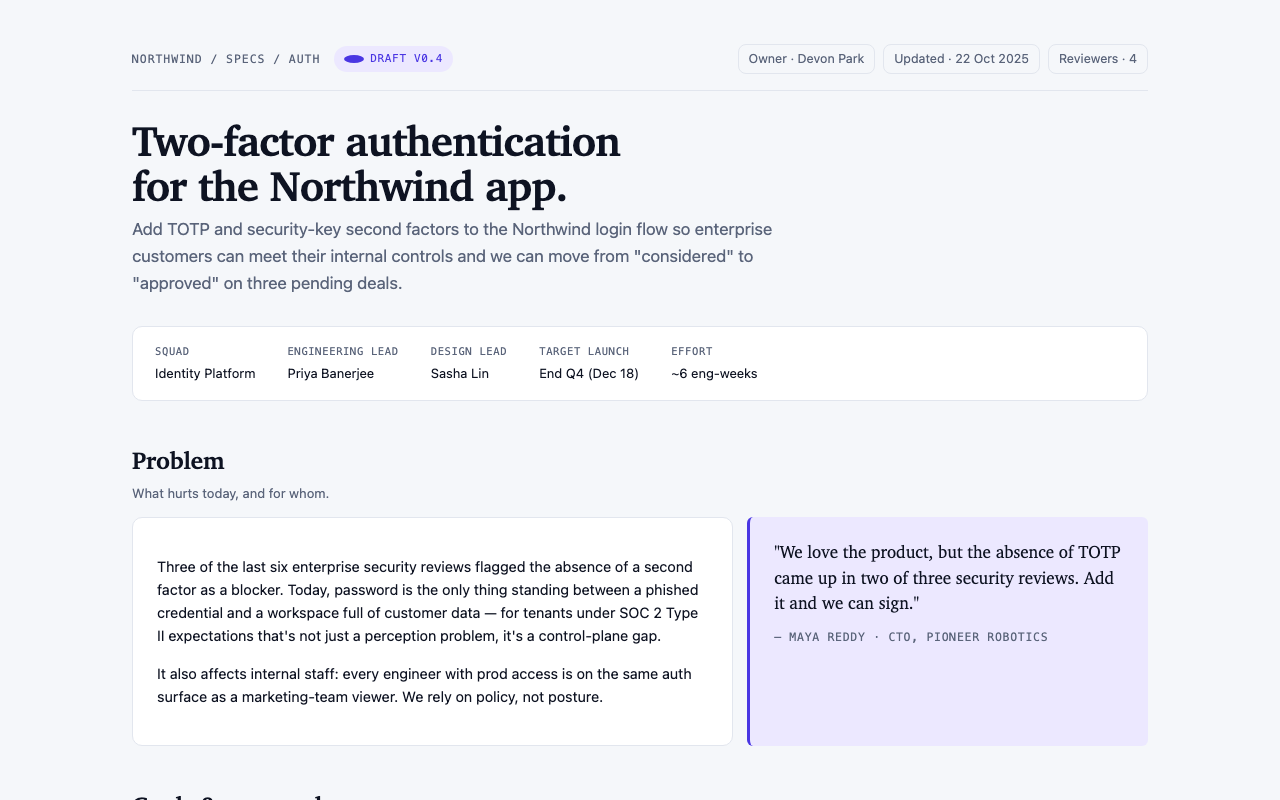Select the End Q4 (Dec 18) target launch
The width and height of the screenshot is (1280, 800).
(x=589, y=374)
